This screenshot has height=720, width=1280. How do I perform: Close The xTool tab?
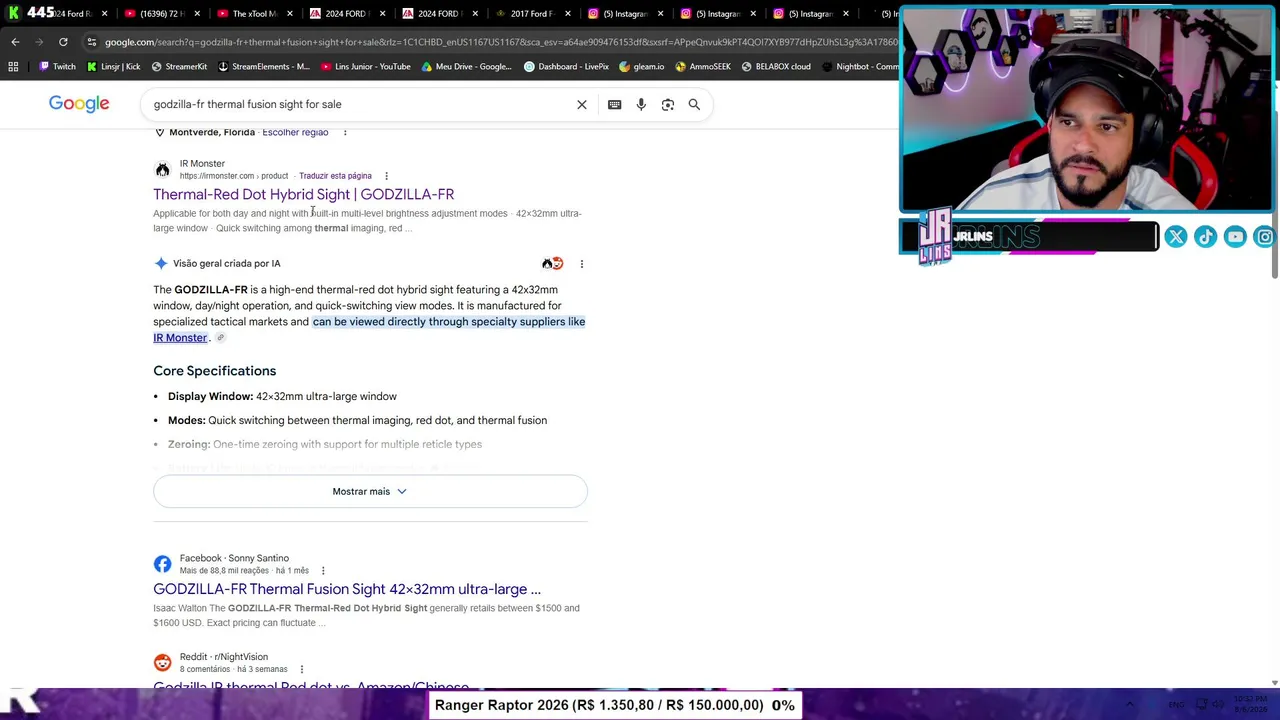click(289, 14)
